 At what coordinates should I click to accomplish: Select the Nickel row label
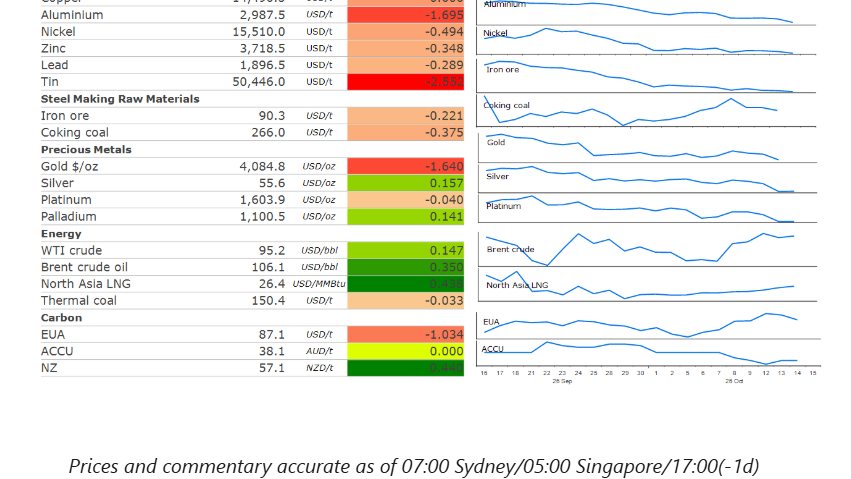(58, 31)
